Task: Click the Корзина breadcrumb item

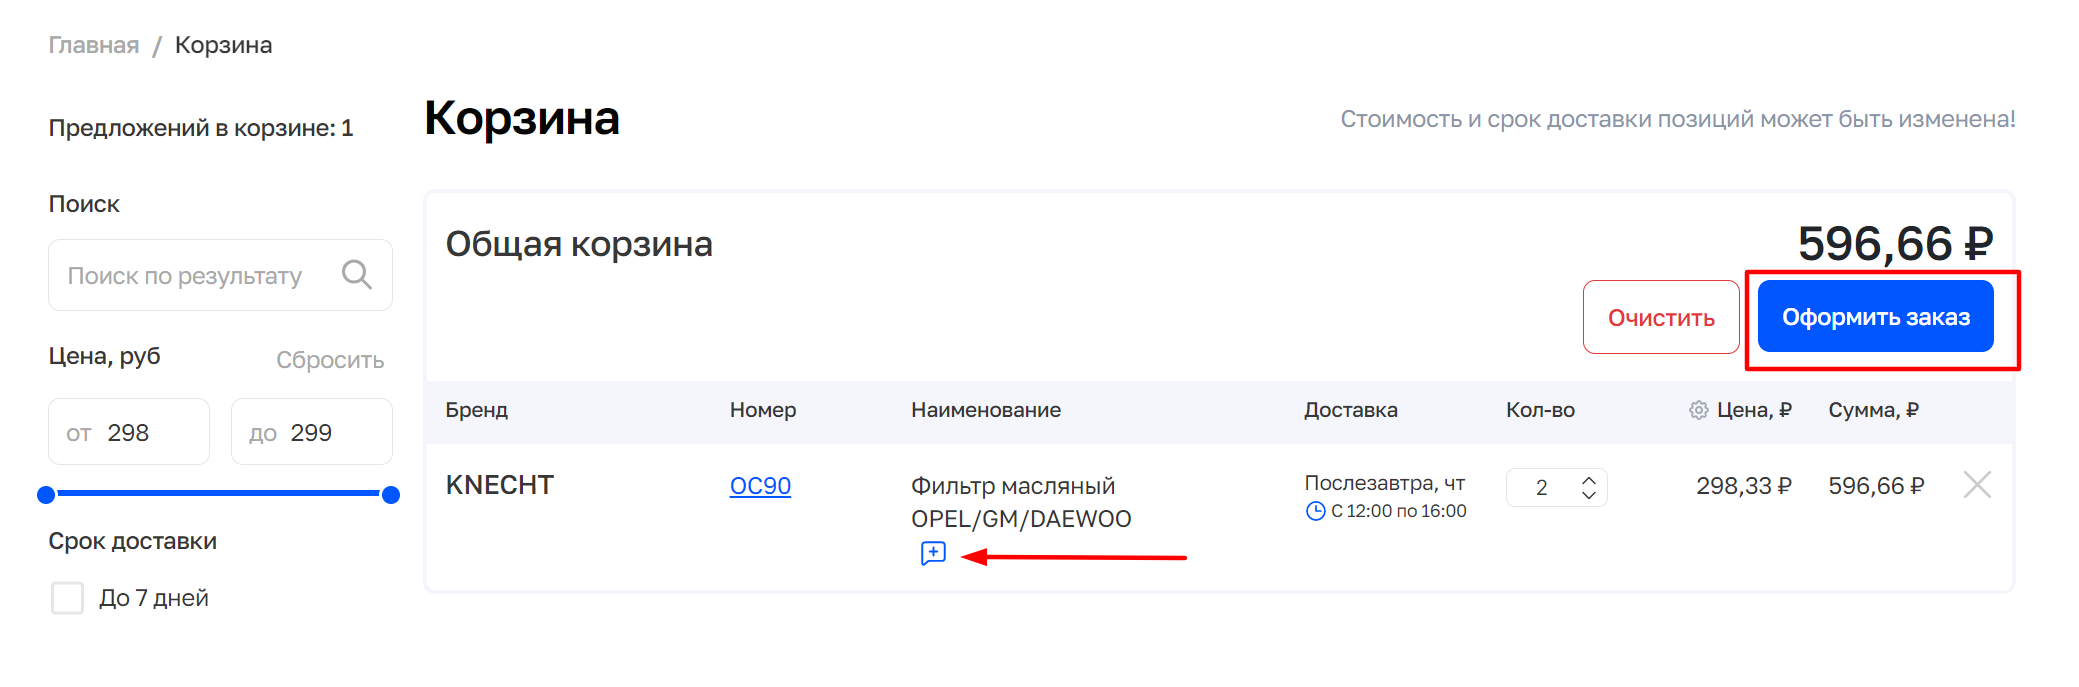Action: click(223, 45)
